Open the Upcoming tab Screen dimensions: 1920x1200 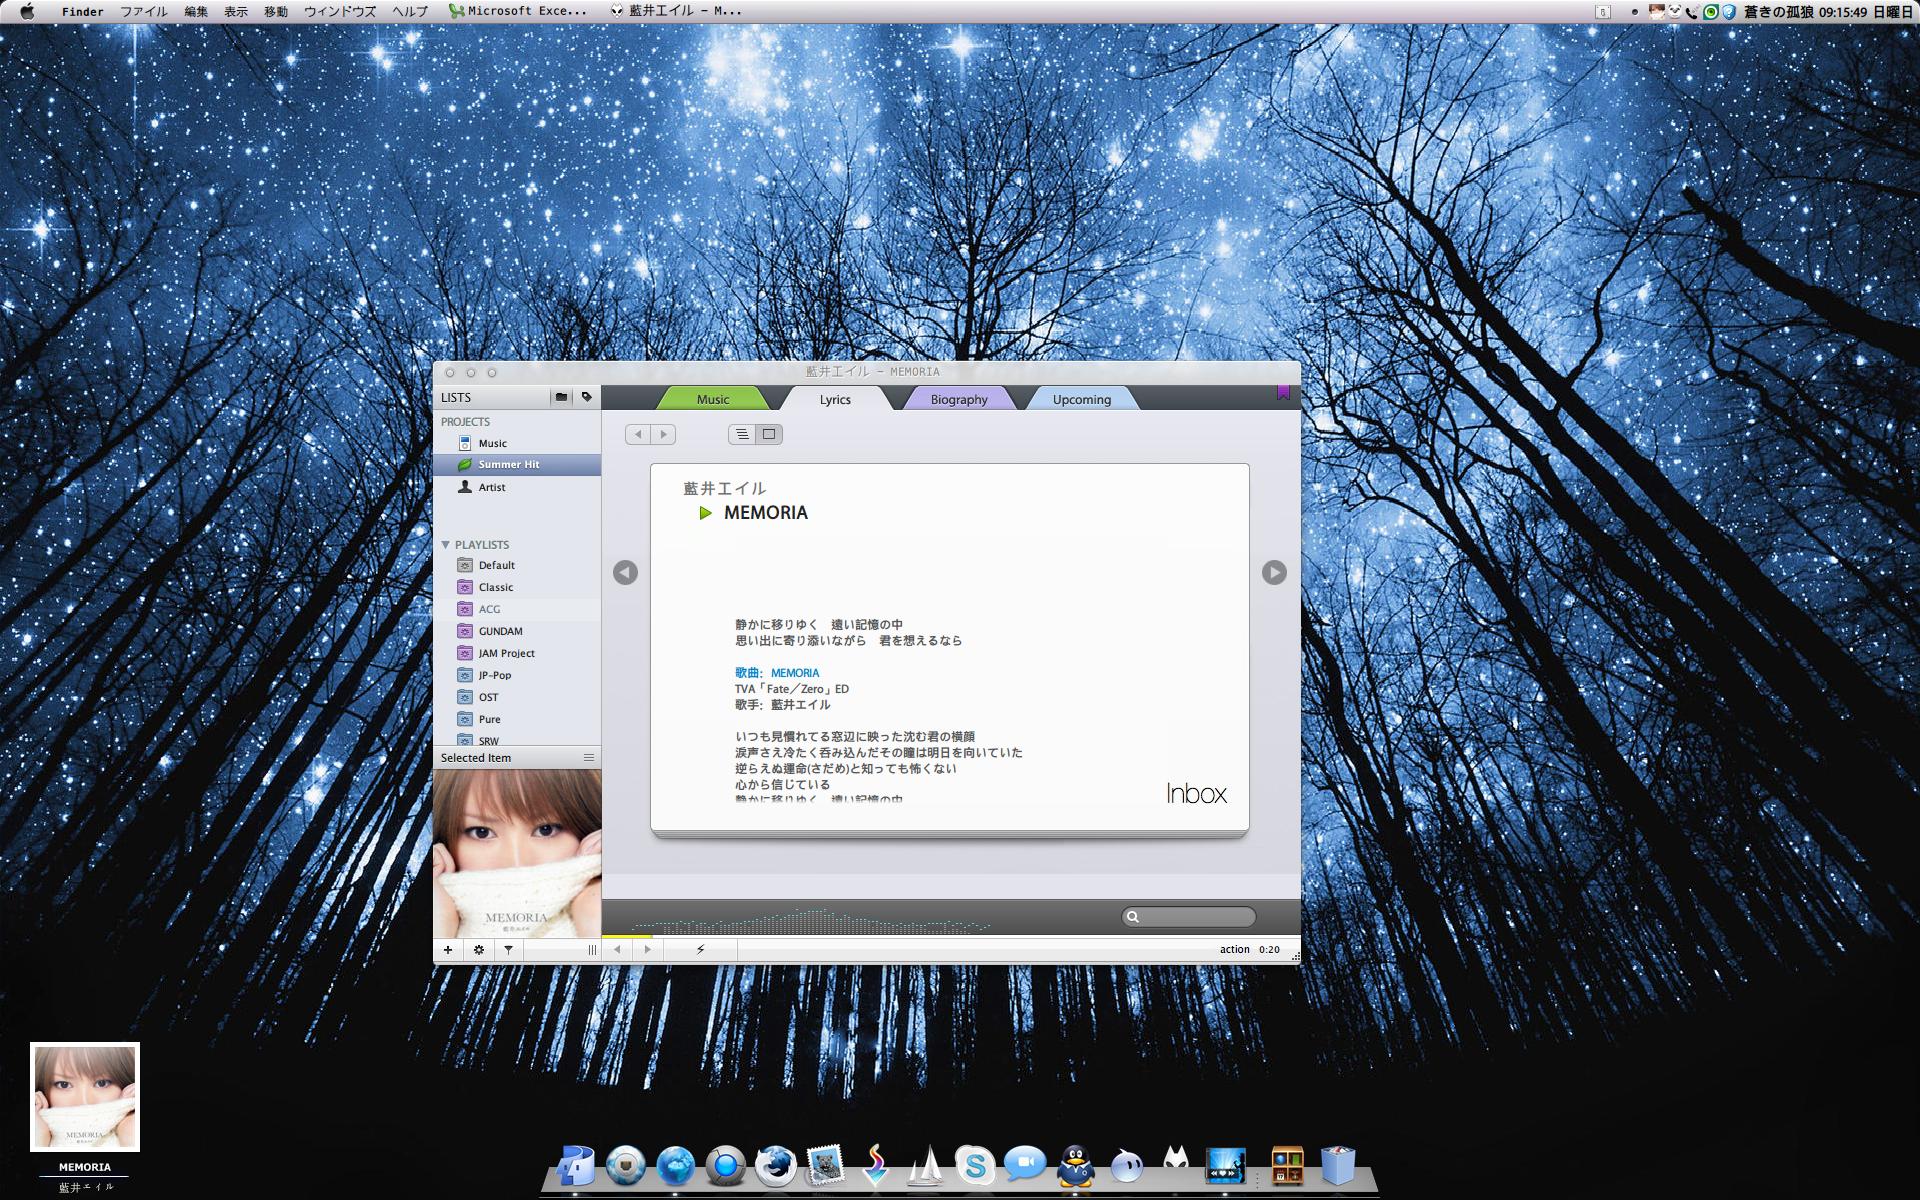point(1082,399)
